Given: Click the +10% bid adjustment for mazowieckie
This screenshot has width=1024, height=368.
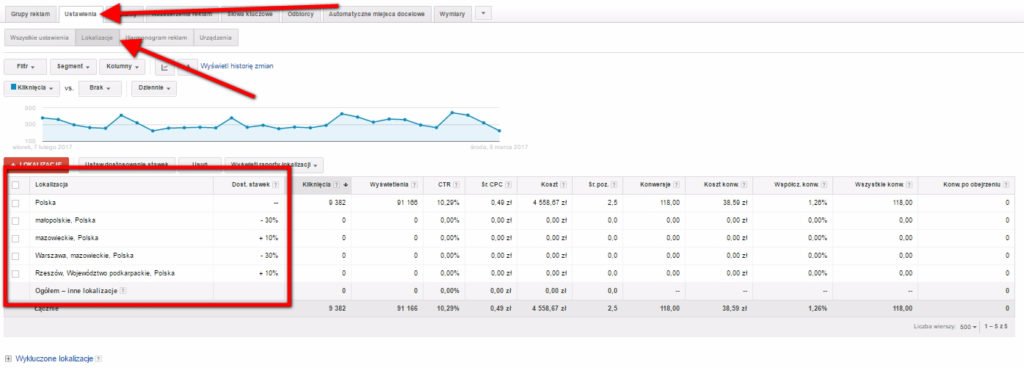Looking at the screenshot, I should (269, 238).
